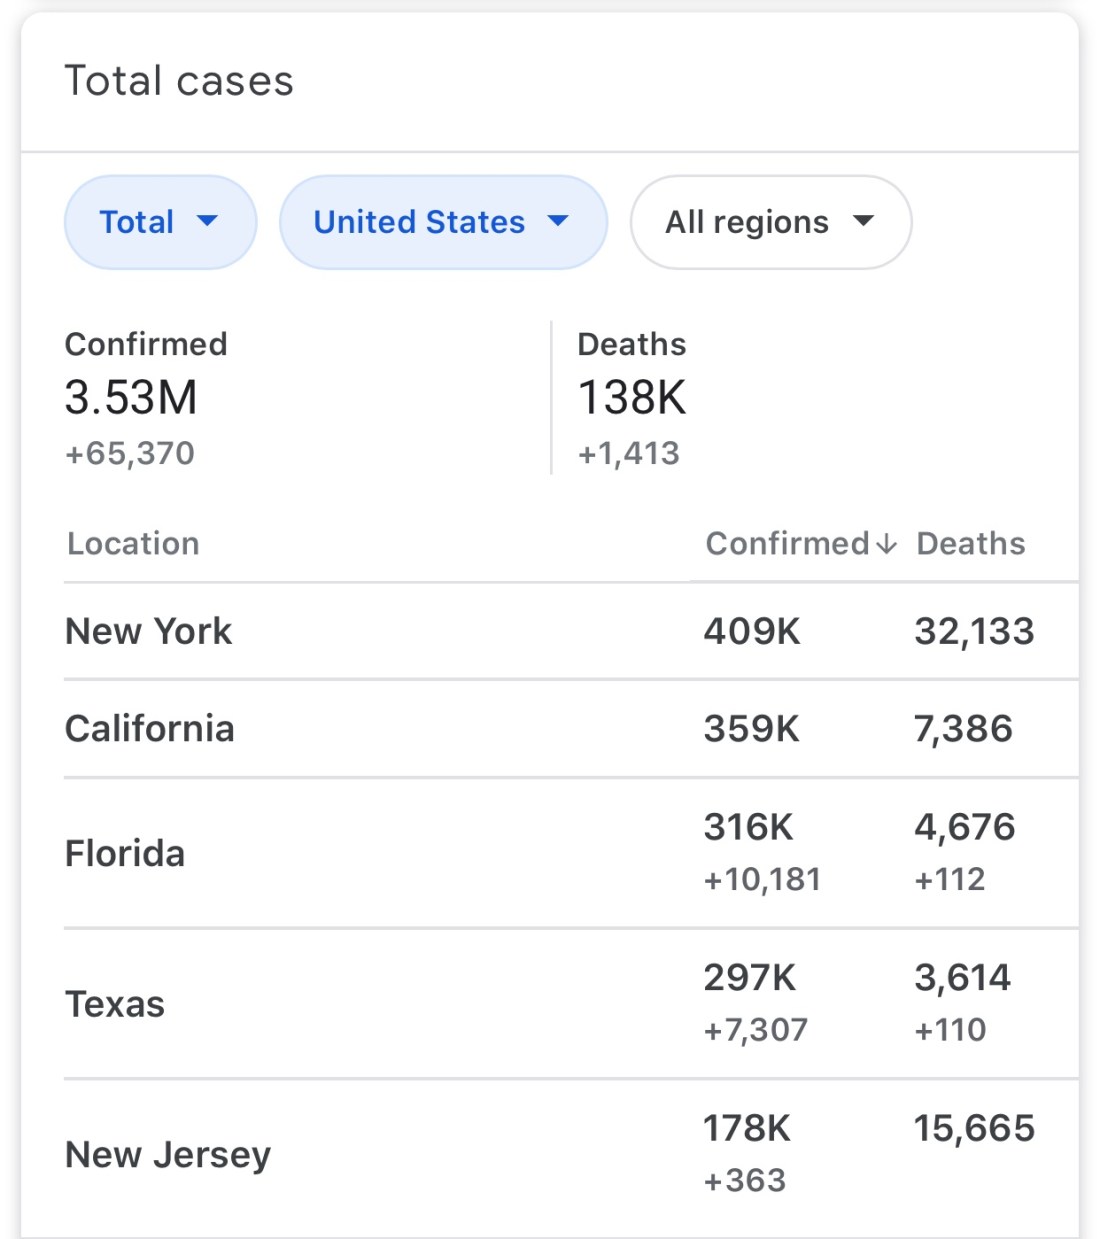Screen dimensions: 1100x1239
Task: Expand the All regions dropdown
Action: (770, 222)
